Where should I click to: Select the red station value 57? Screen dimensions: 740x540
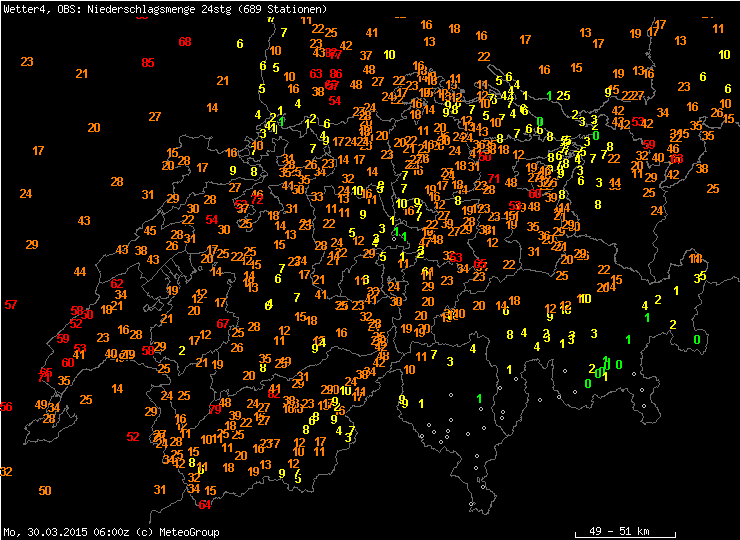tap(11, 304)
